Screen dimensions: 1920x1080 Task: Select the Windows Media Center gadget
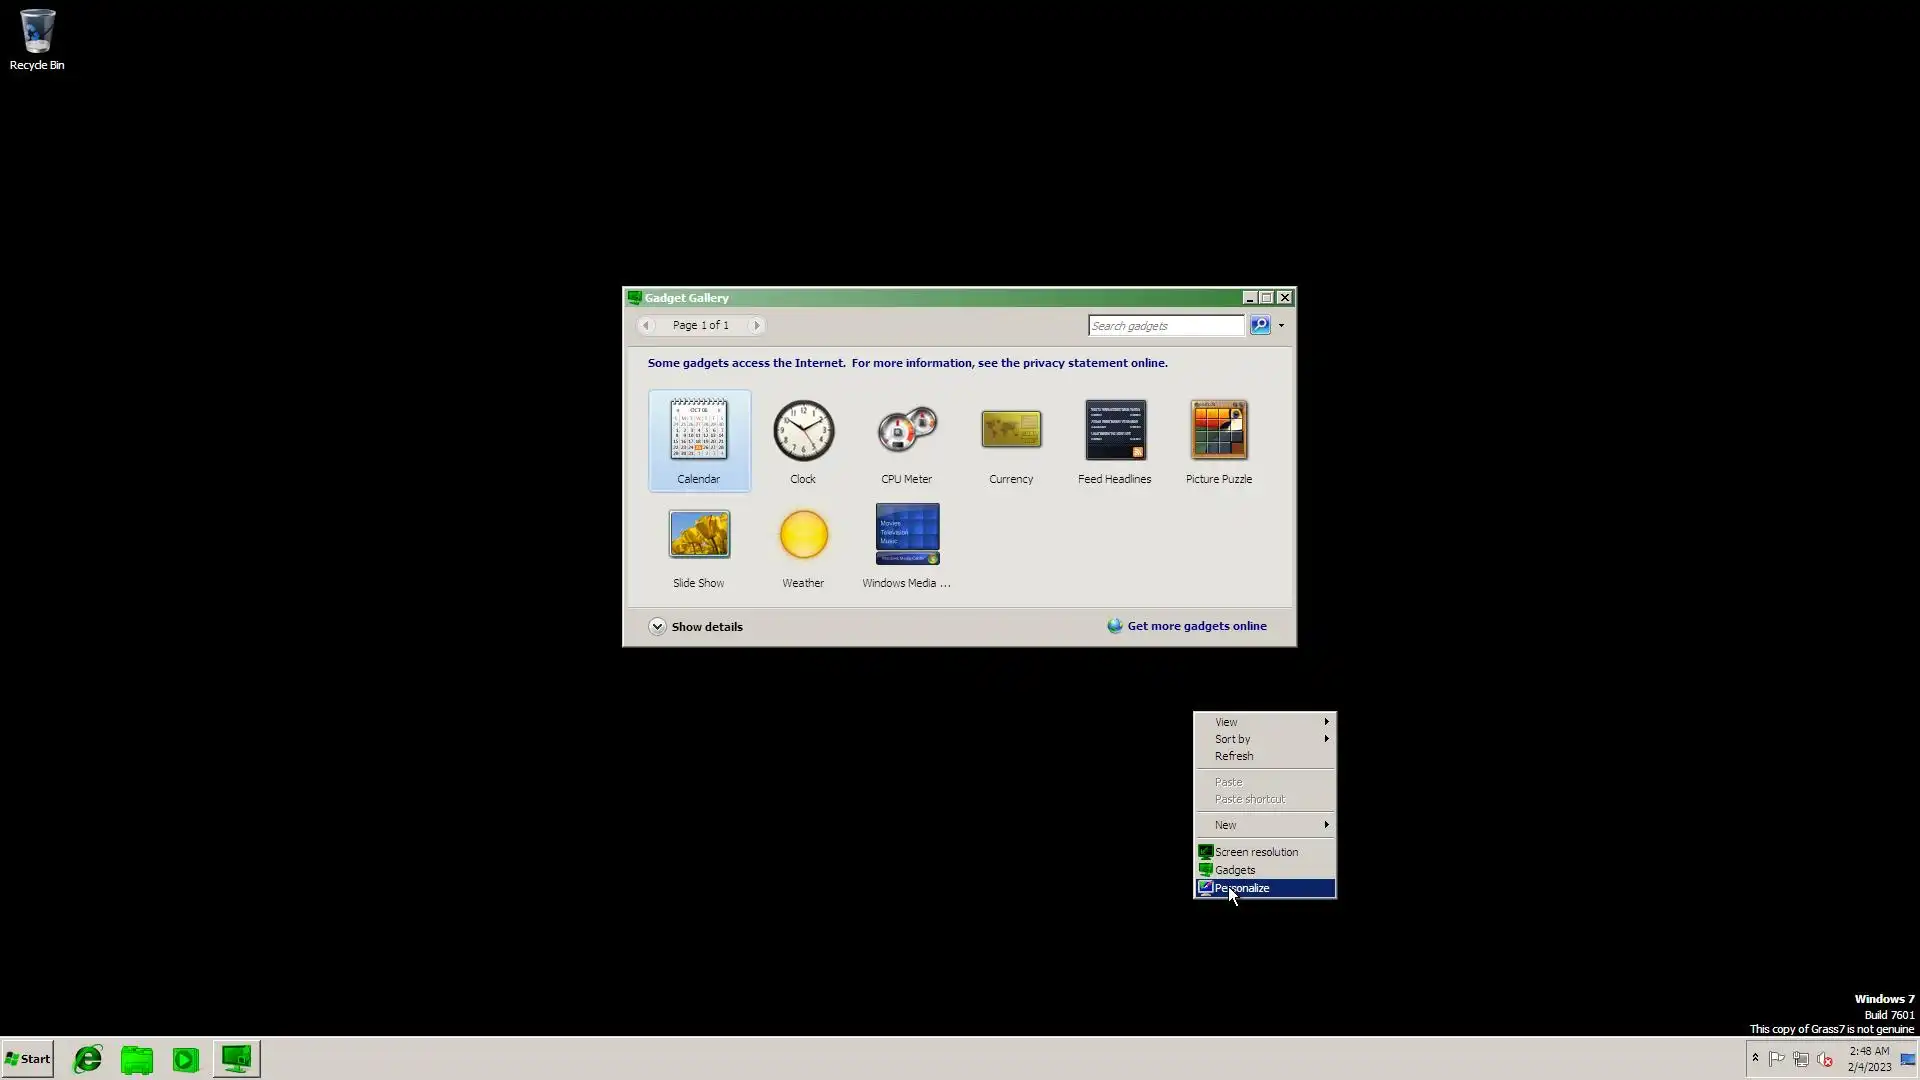tap(907, 535)
